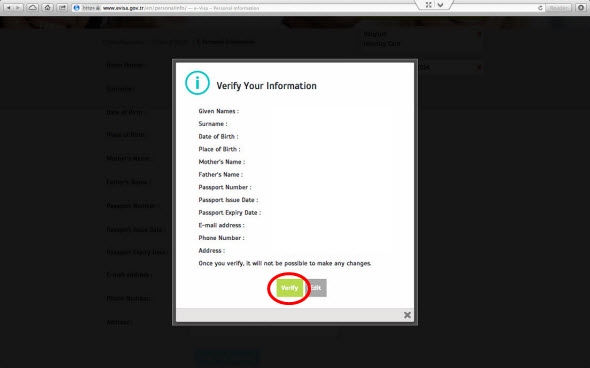Reload the page with the refresh icon
The image size is (590, 368).
tap(540, 8)
